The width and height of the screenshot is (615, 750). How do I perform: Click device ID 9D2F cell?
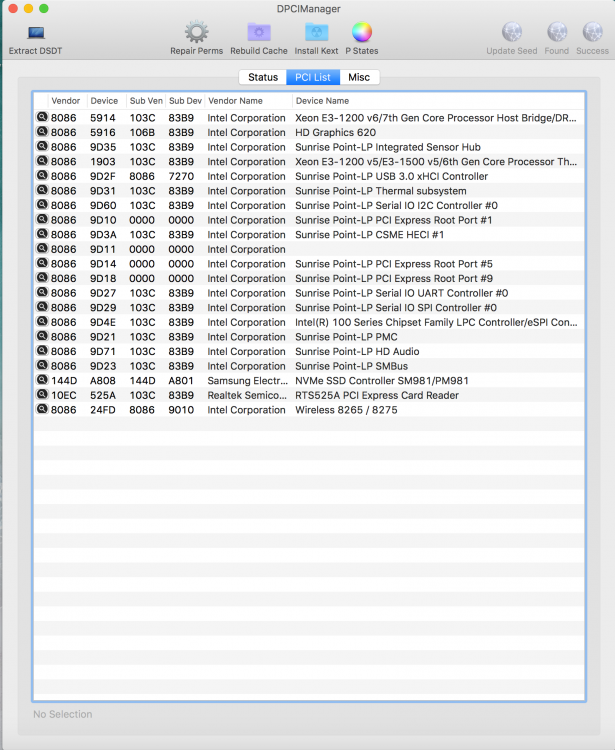tap(103, 176)
